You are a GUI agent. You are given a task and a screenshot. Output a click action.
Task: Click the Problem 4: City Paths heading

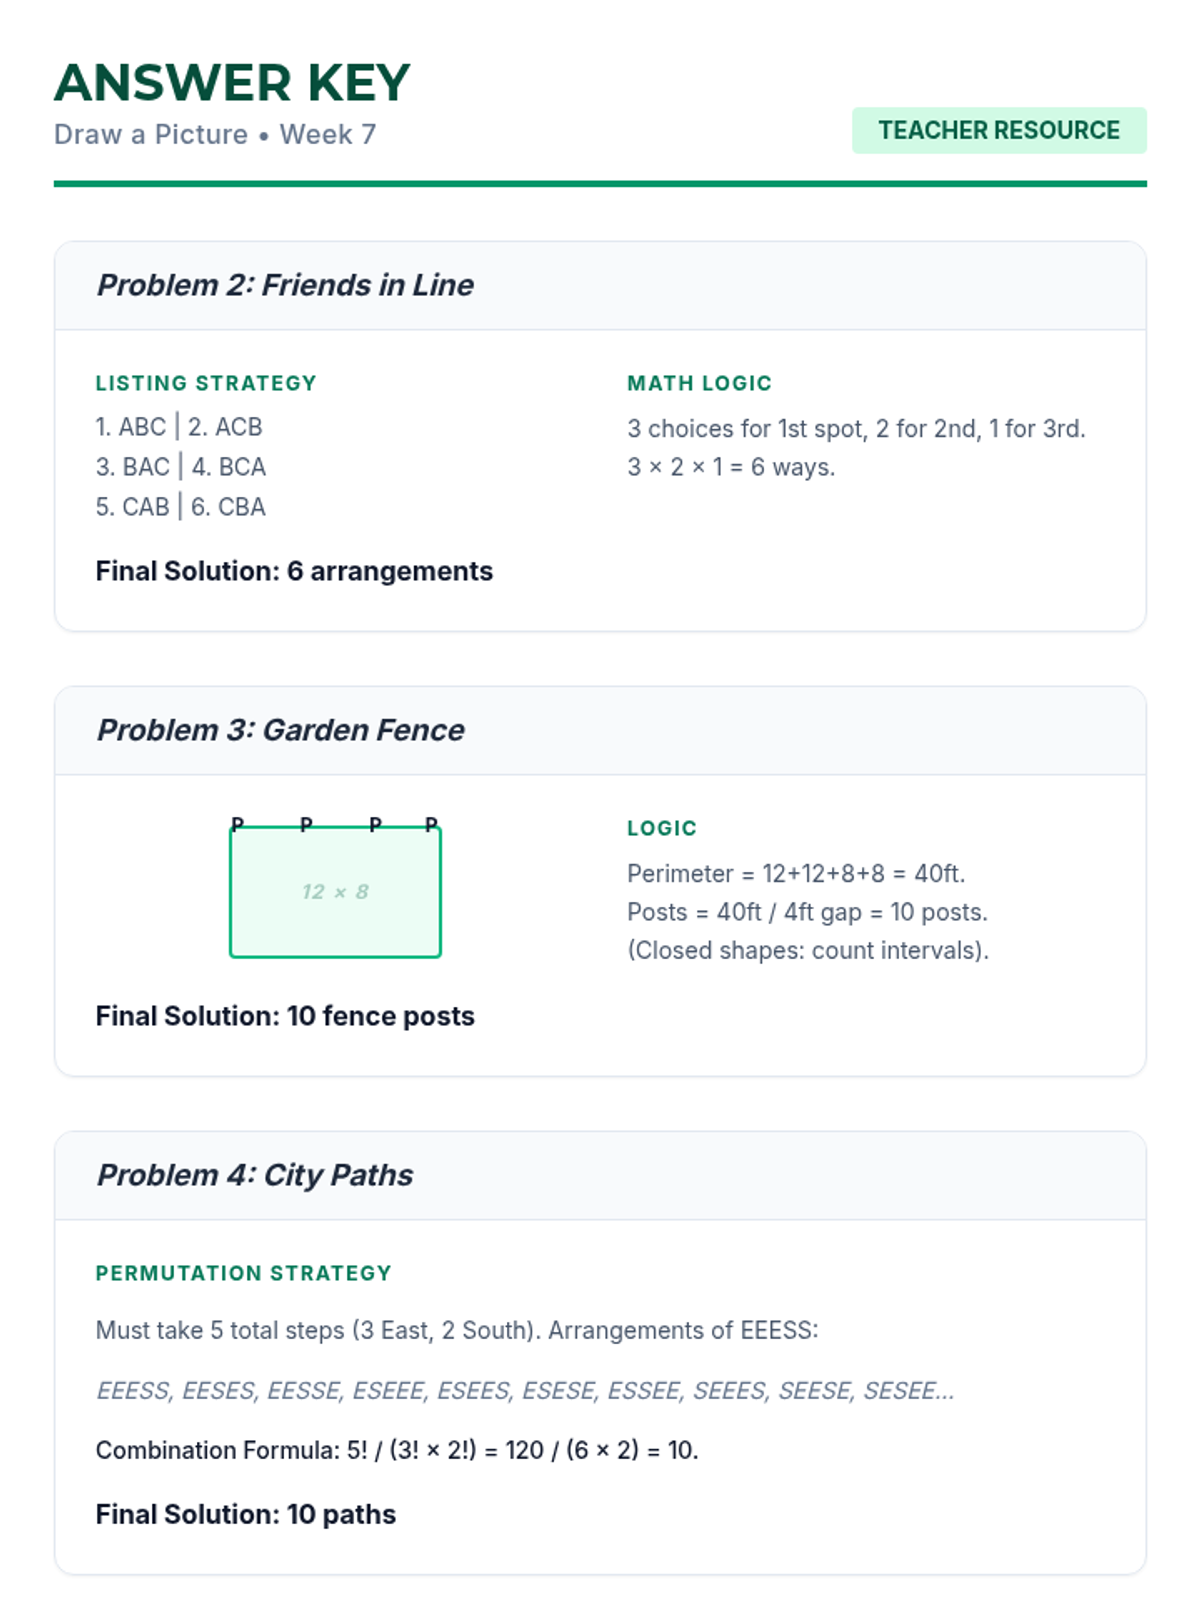coord(255,1176)
